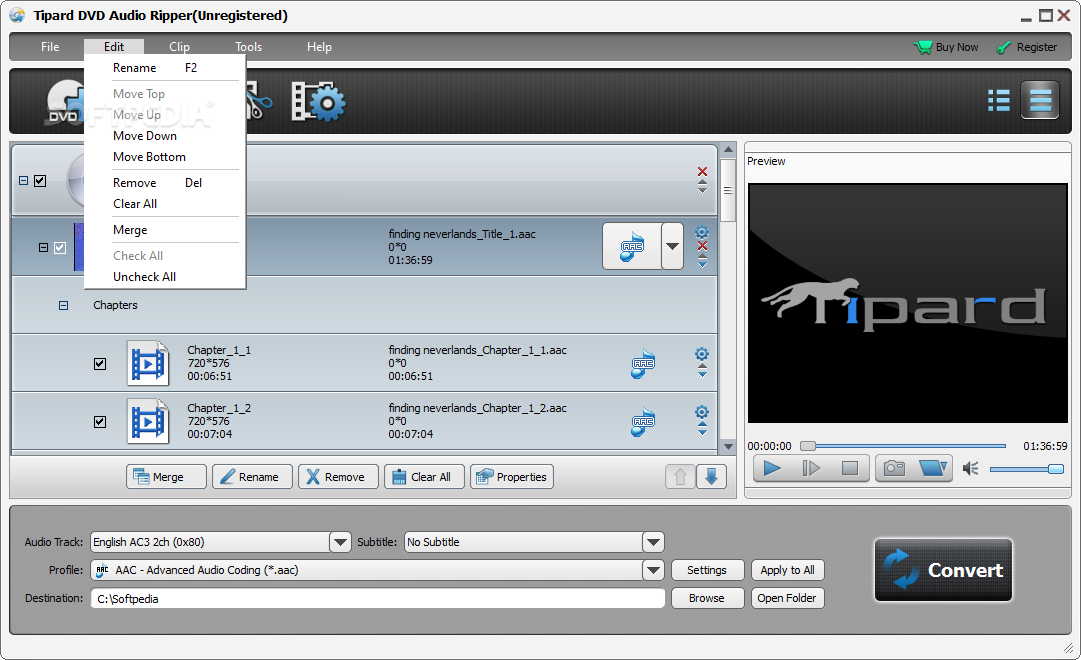Uncheck the Chapter_1_1 checkbox

pos(100,363)
